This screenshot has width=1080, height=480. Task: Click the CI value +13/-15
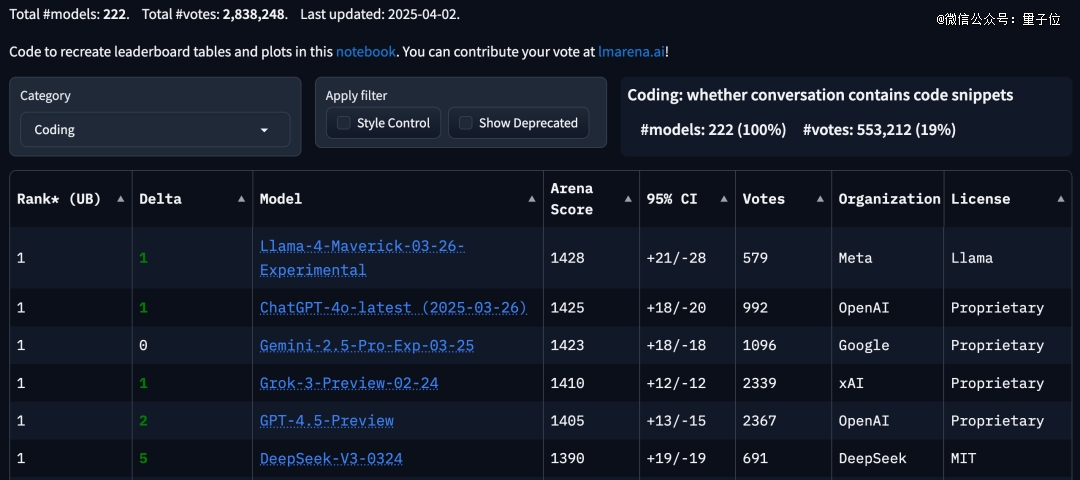(x=676, y=421)
